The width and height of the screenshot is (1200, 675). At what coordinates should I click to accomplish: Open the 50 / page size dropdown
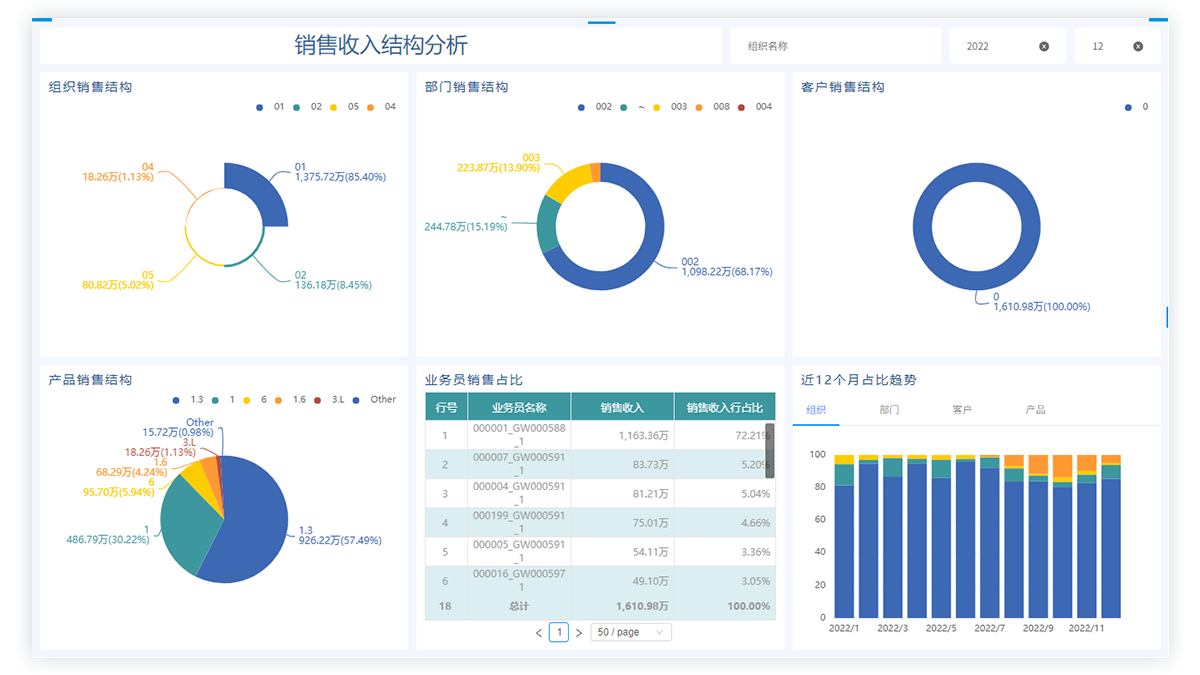pos(631,633)
